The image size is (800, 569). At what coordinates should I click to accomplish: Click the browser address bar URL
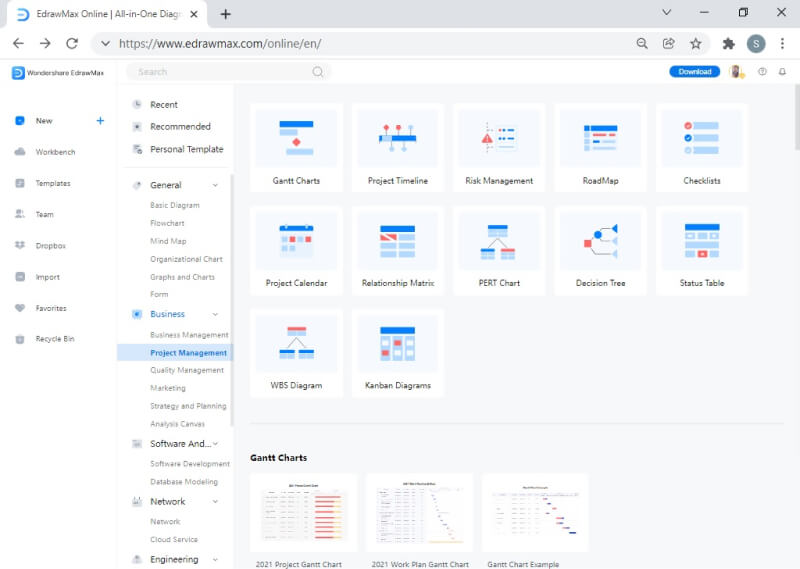coord(220,44)
